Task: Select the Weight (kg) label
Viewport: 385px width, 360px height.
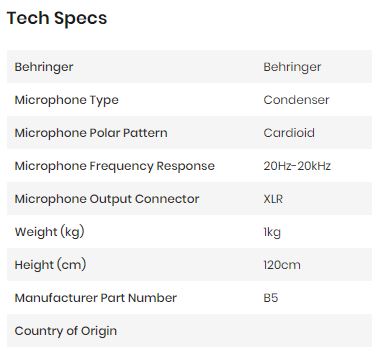Action: [49, 232]
